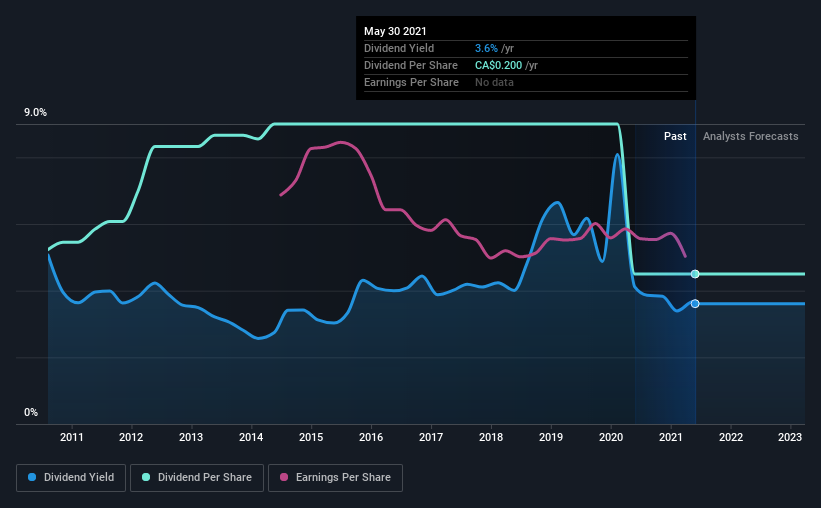The image size is (821, 508).
Task: Click the 3.6% dividend yield value in tooltip
Action: click(x=486, y=48)
